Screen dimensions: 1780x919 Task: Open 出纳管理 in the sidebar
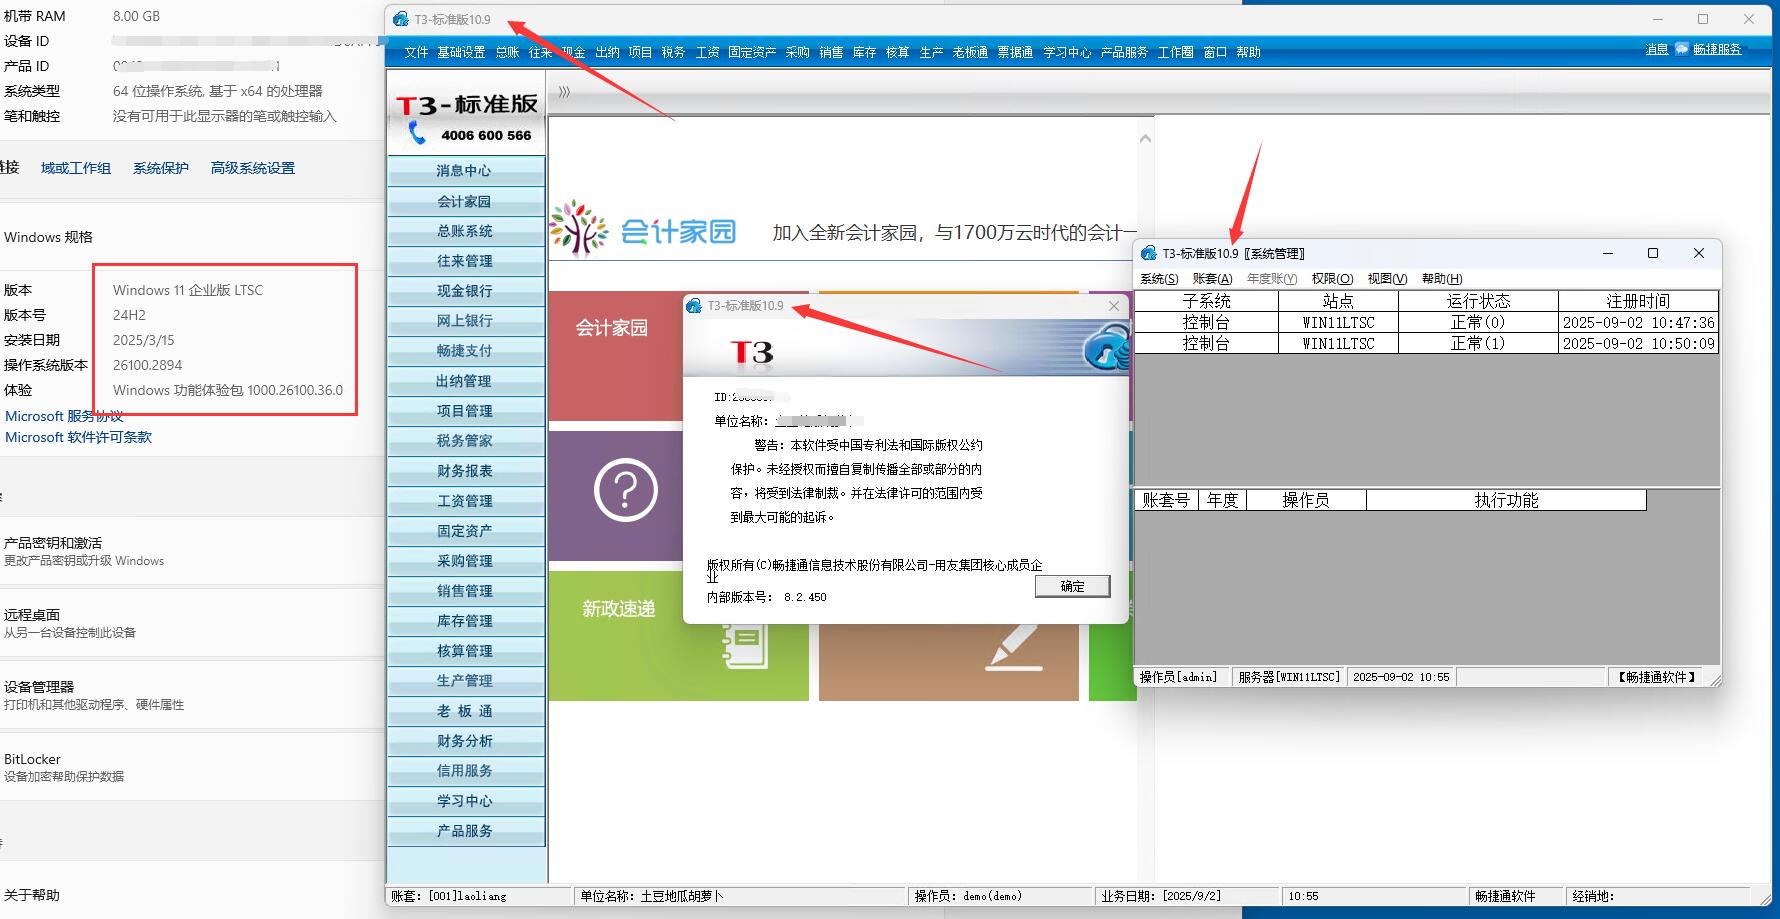click(x=465, y=381)
